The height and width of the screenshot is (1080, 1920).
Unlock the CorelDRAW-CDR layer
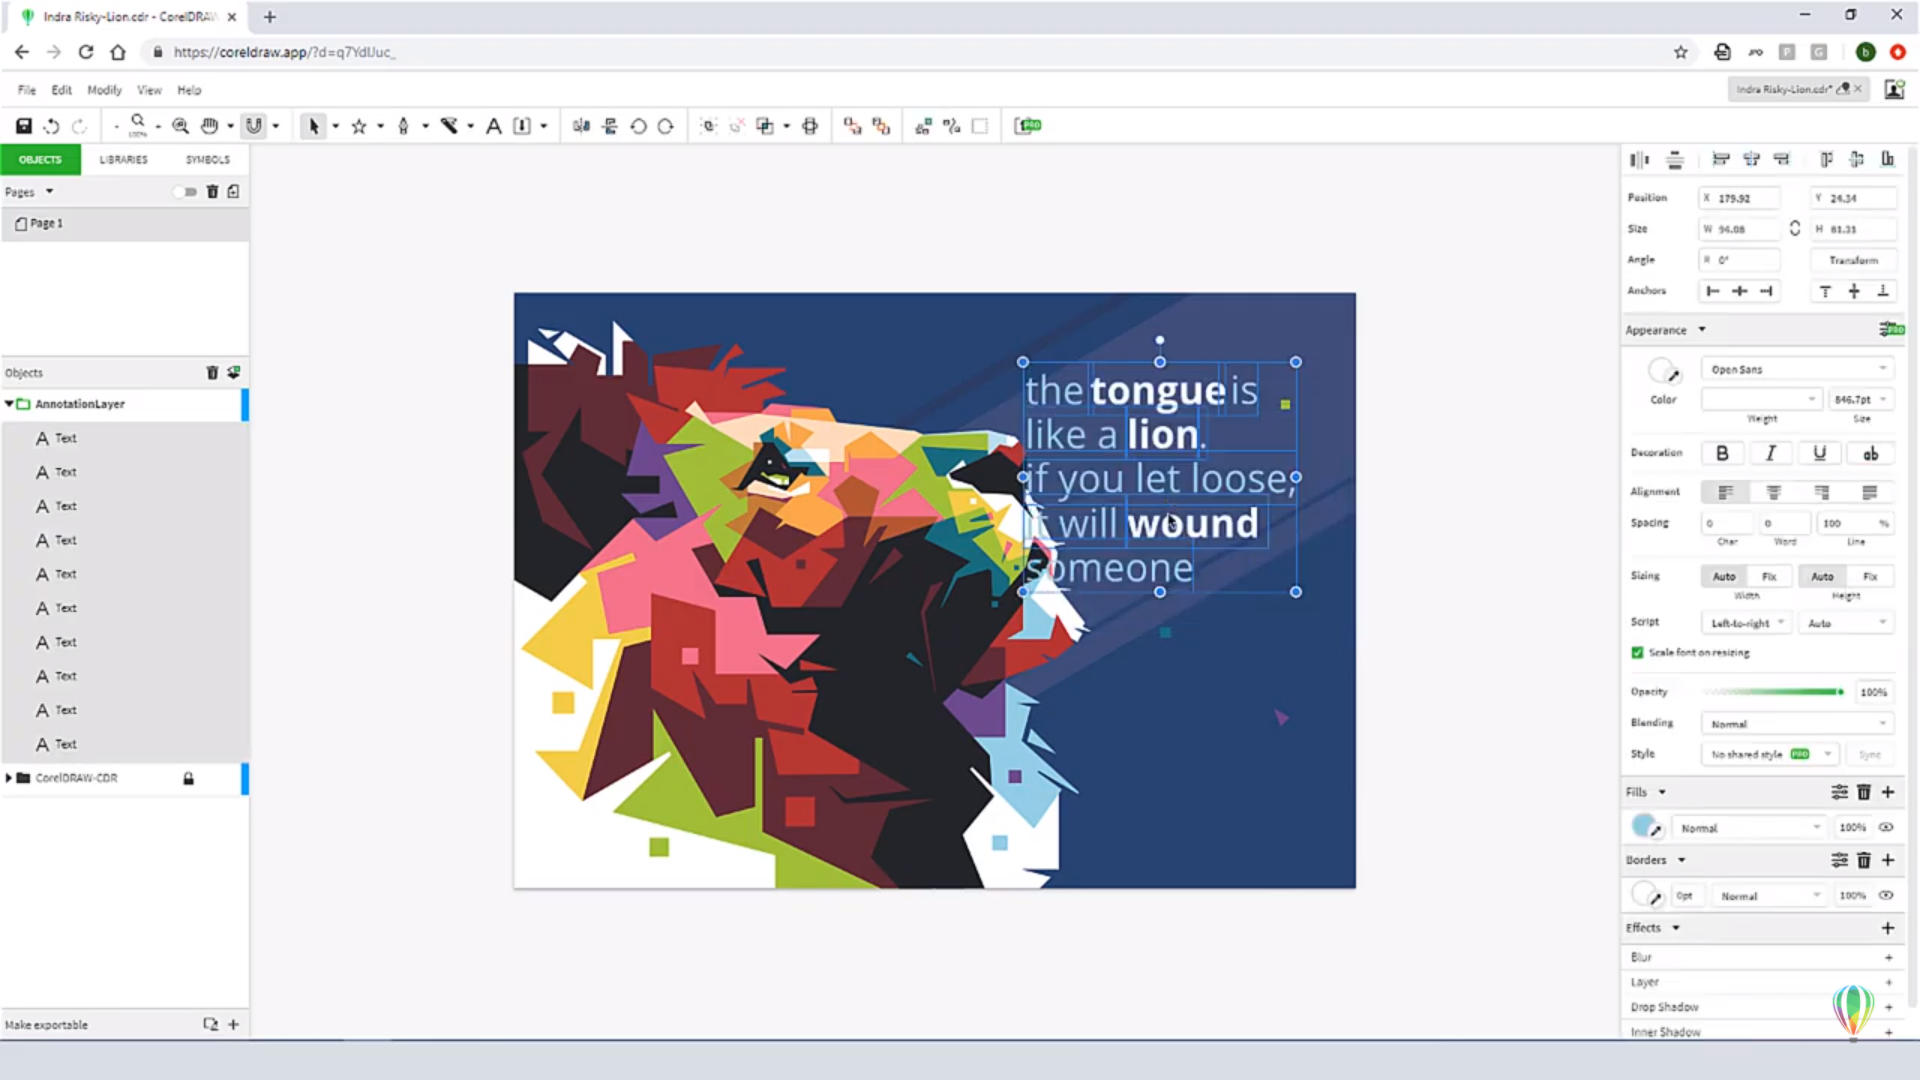tap(189, 778)
